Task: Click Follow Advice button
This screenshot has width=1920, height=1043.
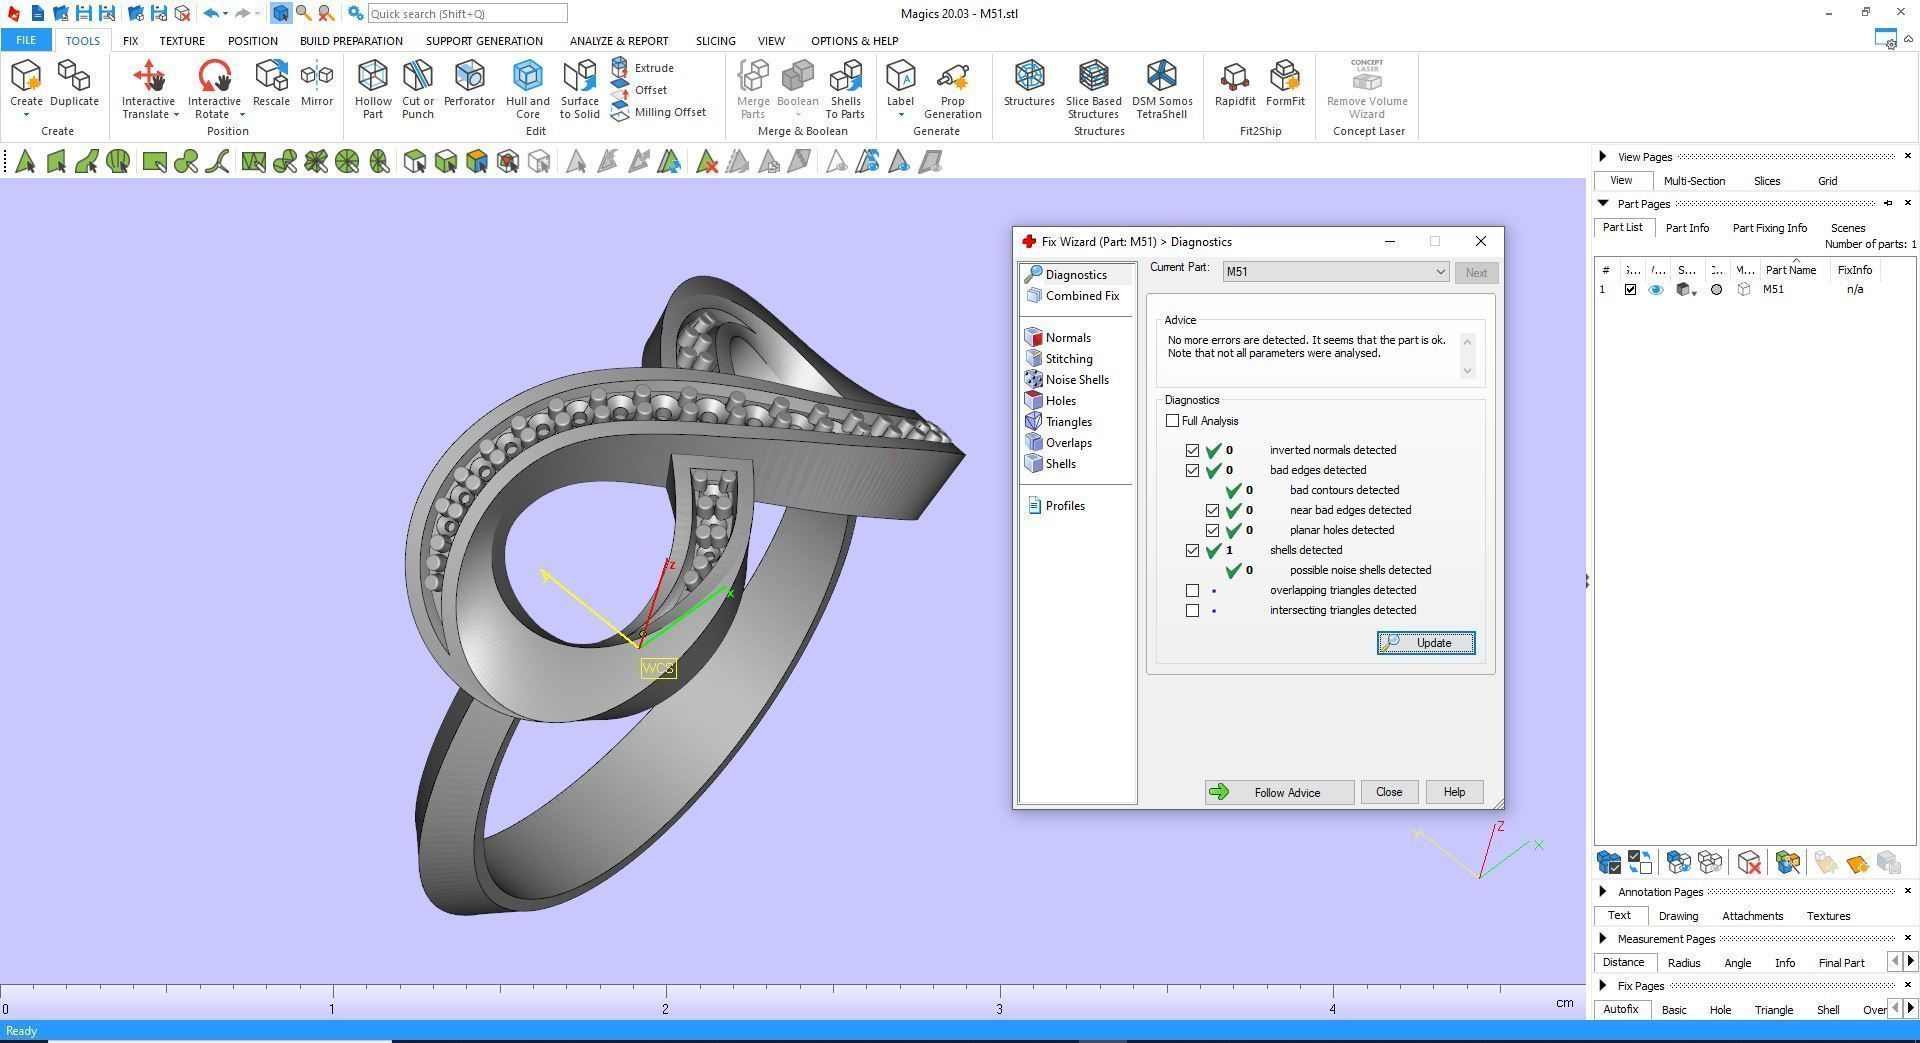Action: (1279, 793)
